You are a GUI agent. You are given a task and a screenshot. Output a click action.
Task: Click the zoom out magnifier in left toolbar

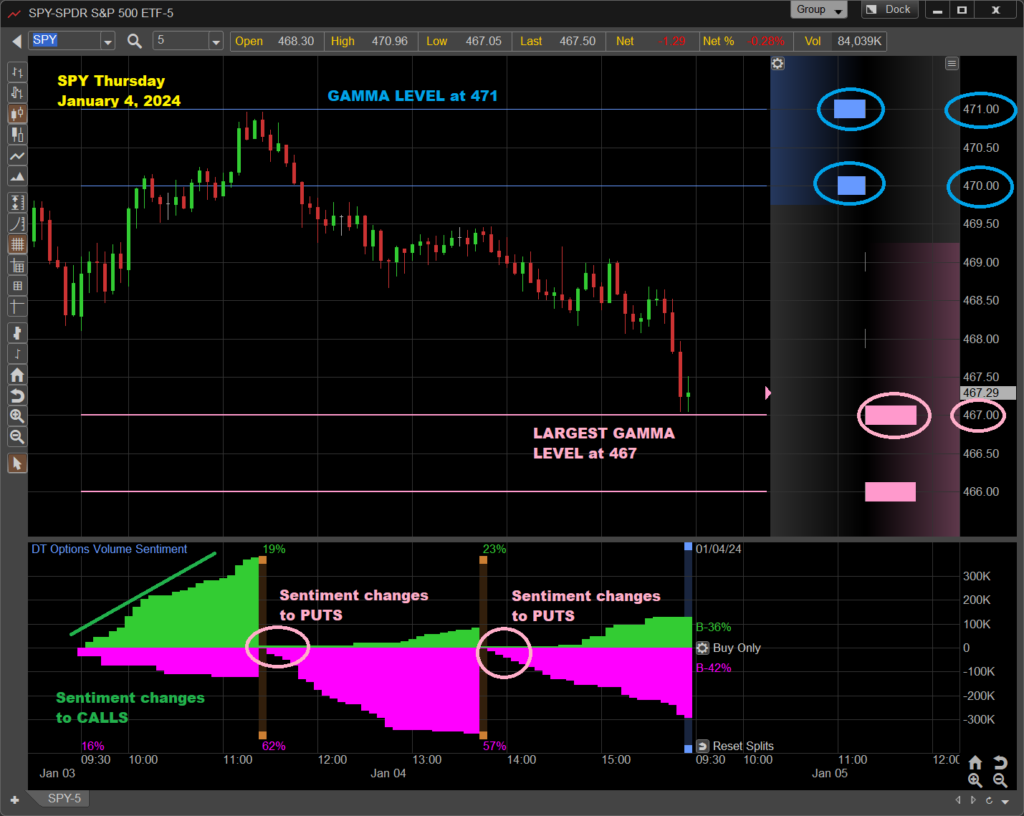17,437
